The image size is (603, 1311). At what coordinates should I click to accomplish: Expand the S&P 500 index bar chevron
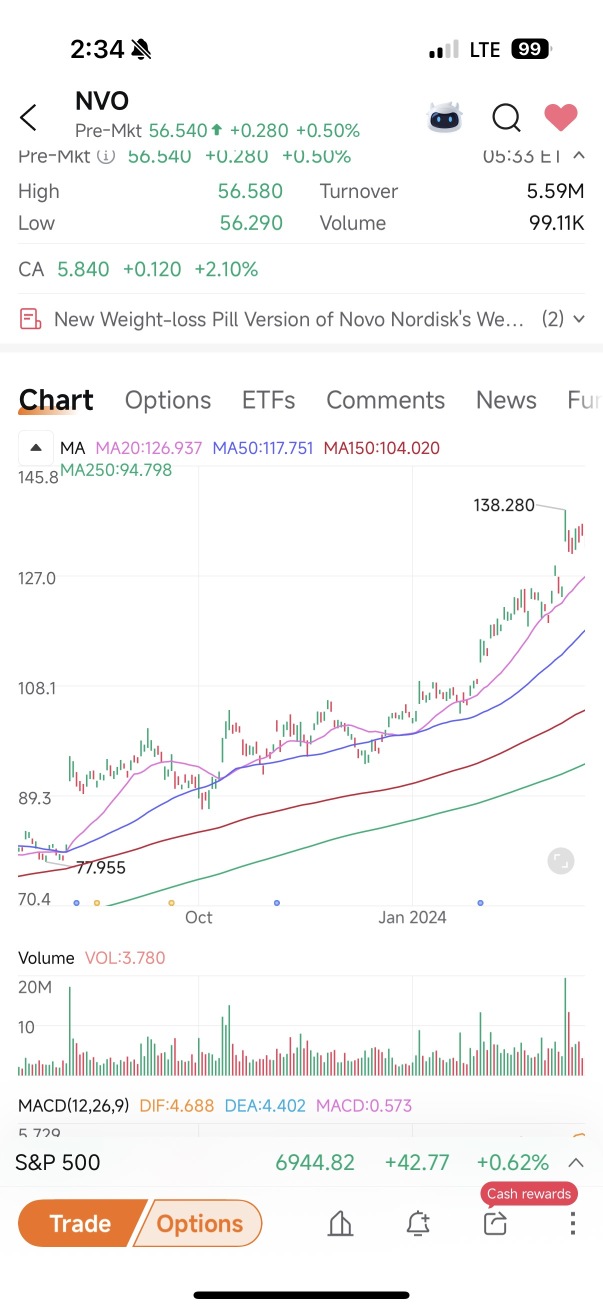(x=576, y=1162)
